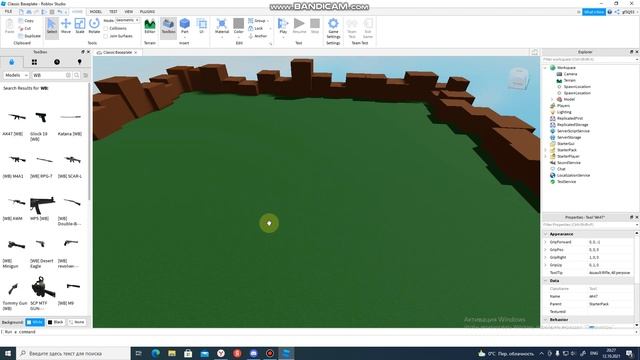Switch to the MODEL ribbon tab
This screenshot has height=360, width=640.
pos(96,11)
